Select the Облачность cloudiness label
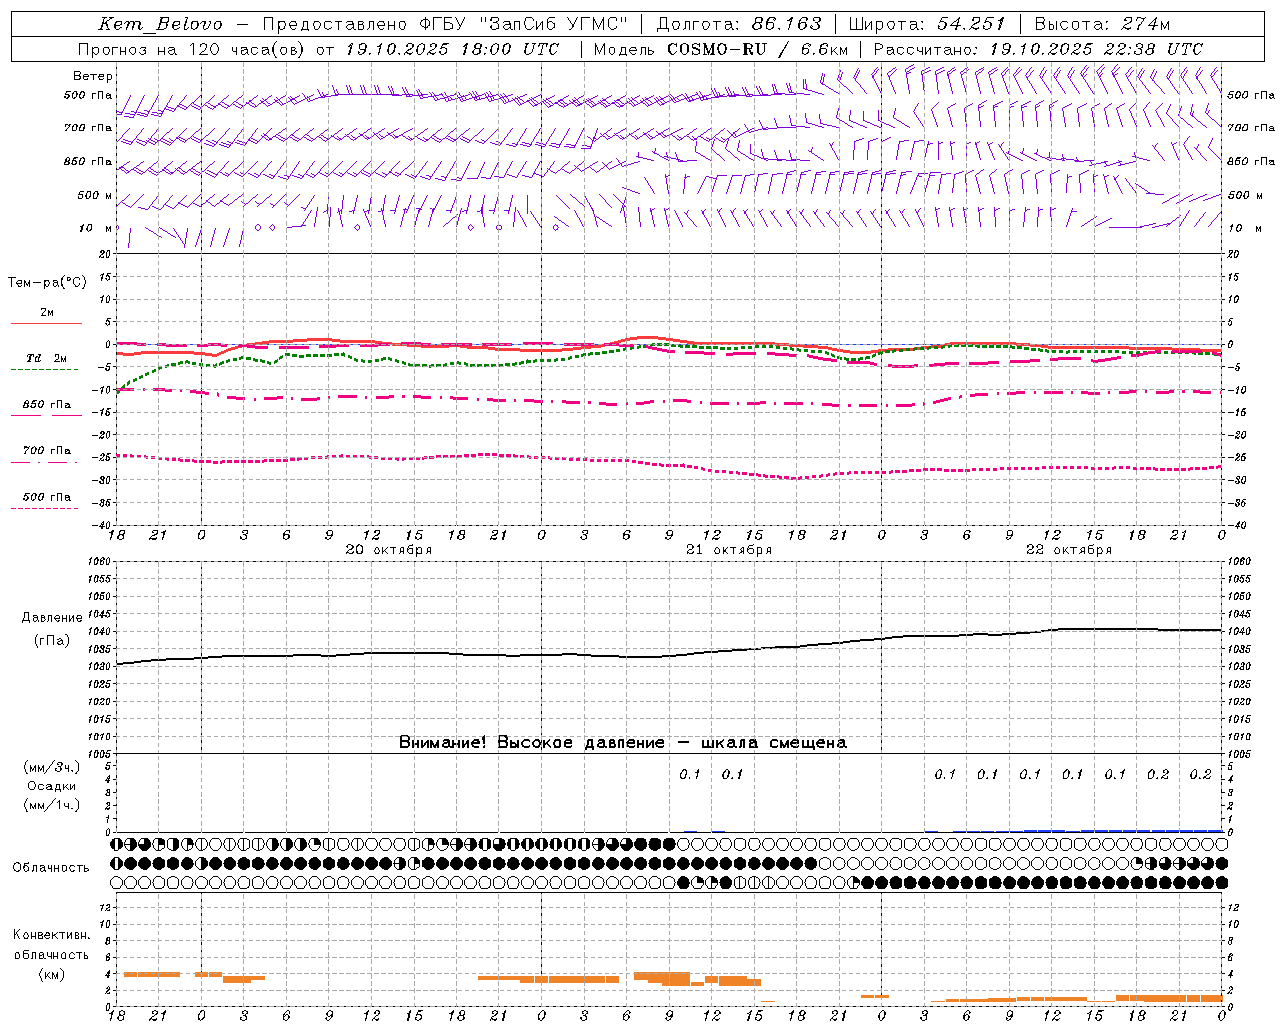 [x=51, y=868]
